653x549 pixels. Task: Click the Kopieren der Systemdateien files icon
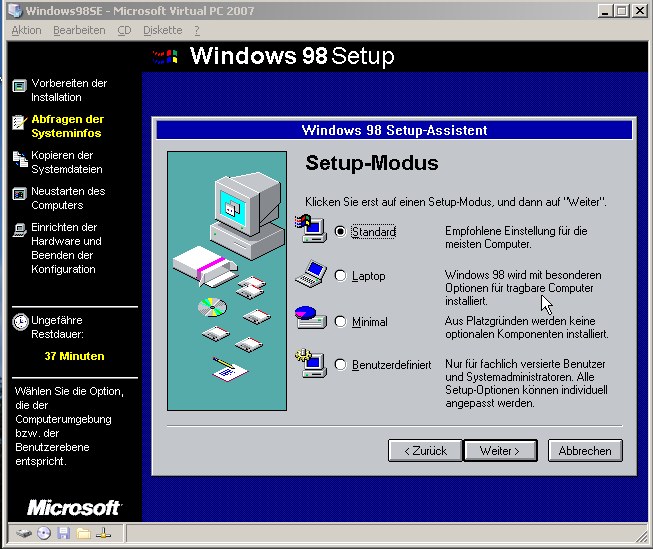20,159
